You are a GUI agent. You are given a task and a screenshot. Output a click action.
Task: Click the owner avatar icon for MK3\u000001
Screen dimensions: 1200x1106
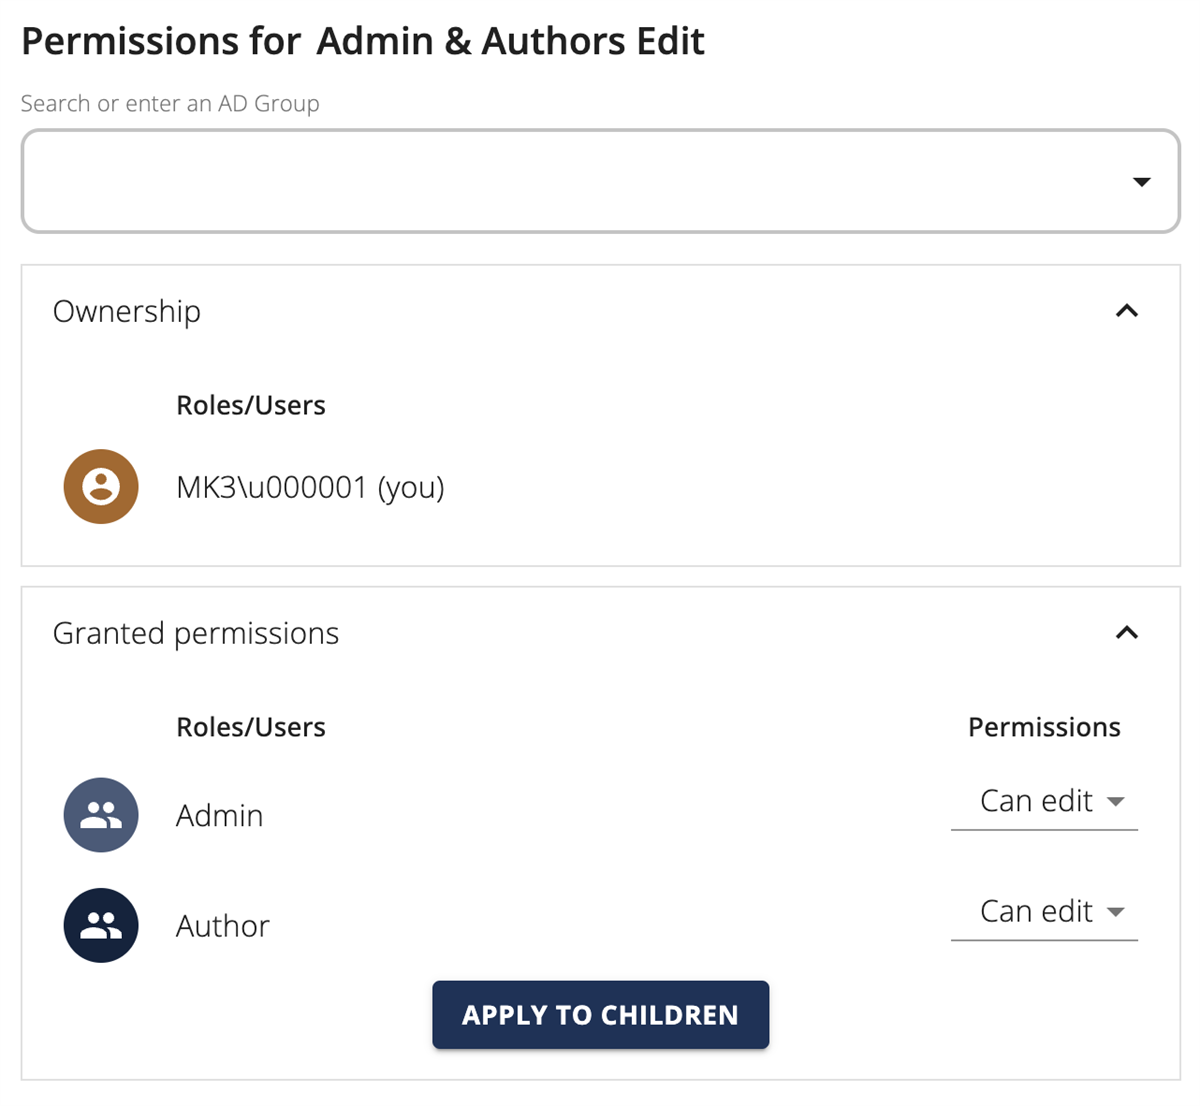click(101, 487)
